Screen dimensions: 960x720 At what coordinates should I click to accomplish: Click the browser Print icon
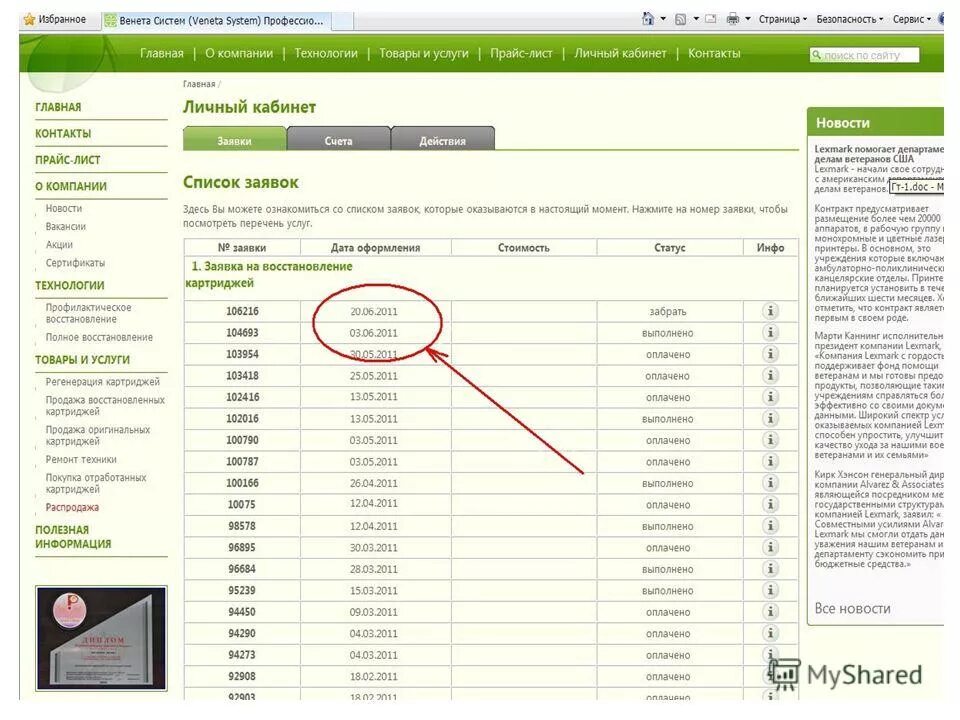coord(732,19)
